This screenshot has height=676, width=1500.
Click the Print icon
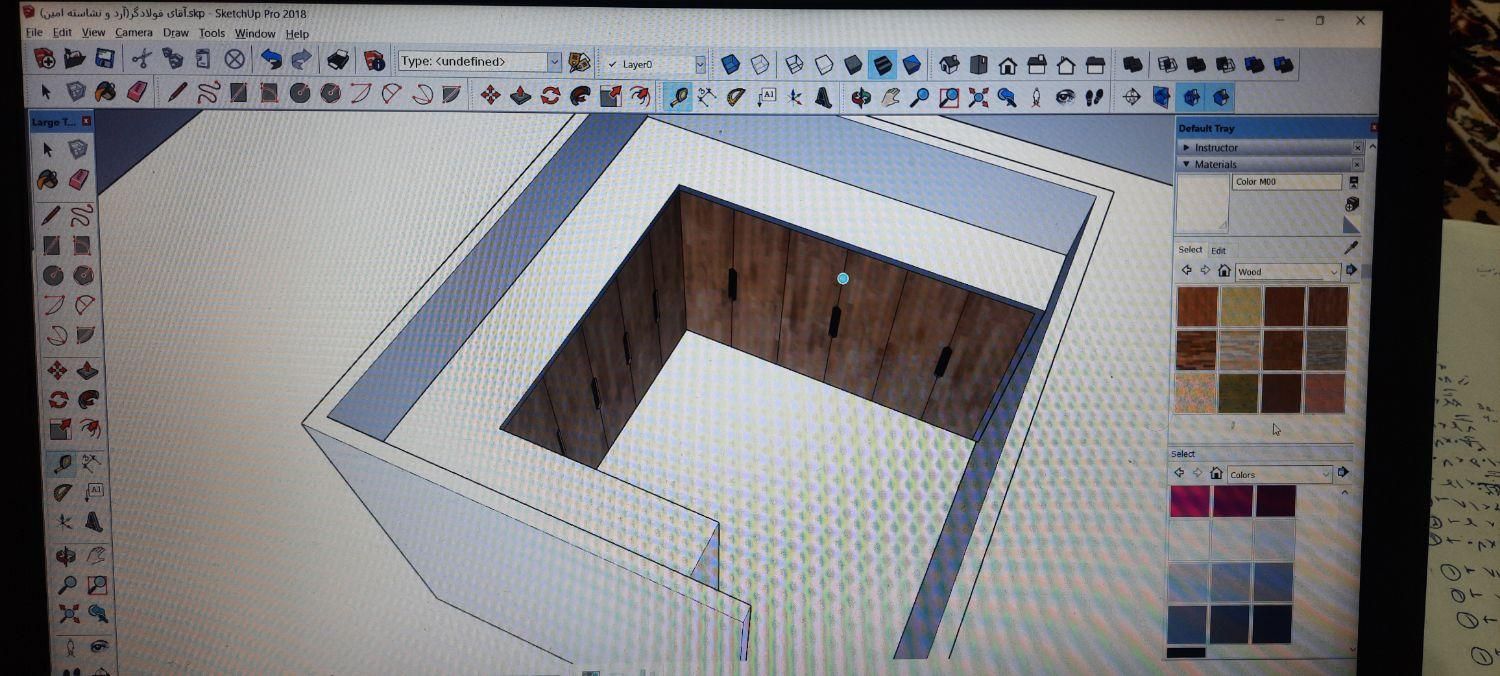click(x=338, y=61)
